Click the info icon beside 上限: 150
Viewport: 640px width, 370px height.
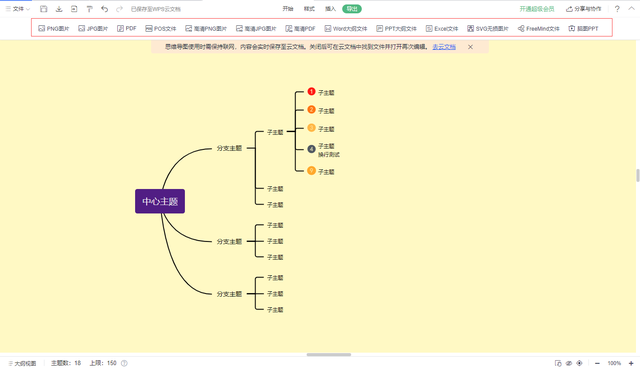click(124, 363)
